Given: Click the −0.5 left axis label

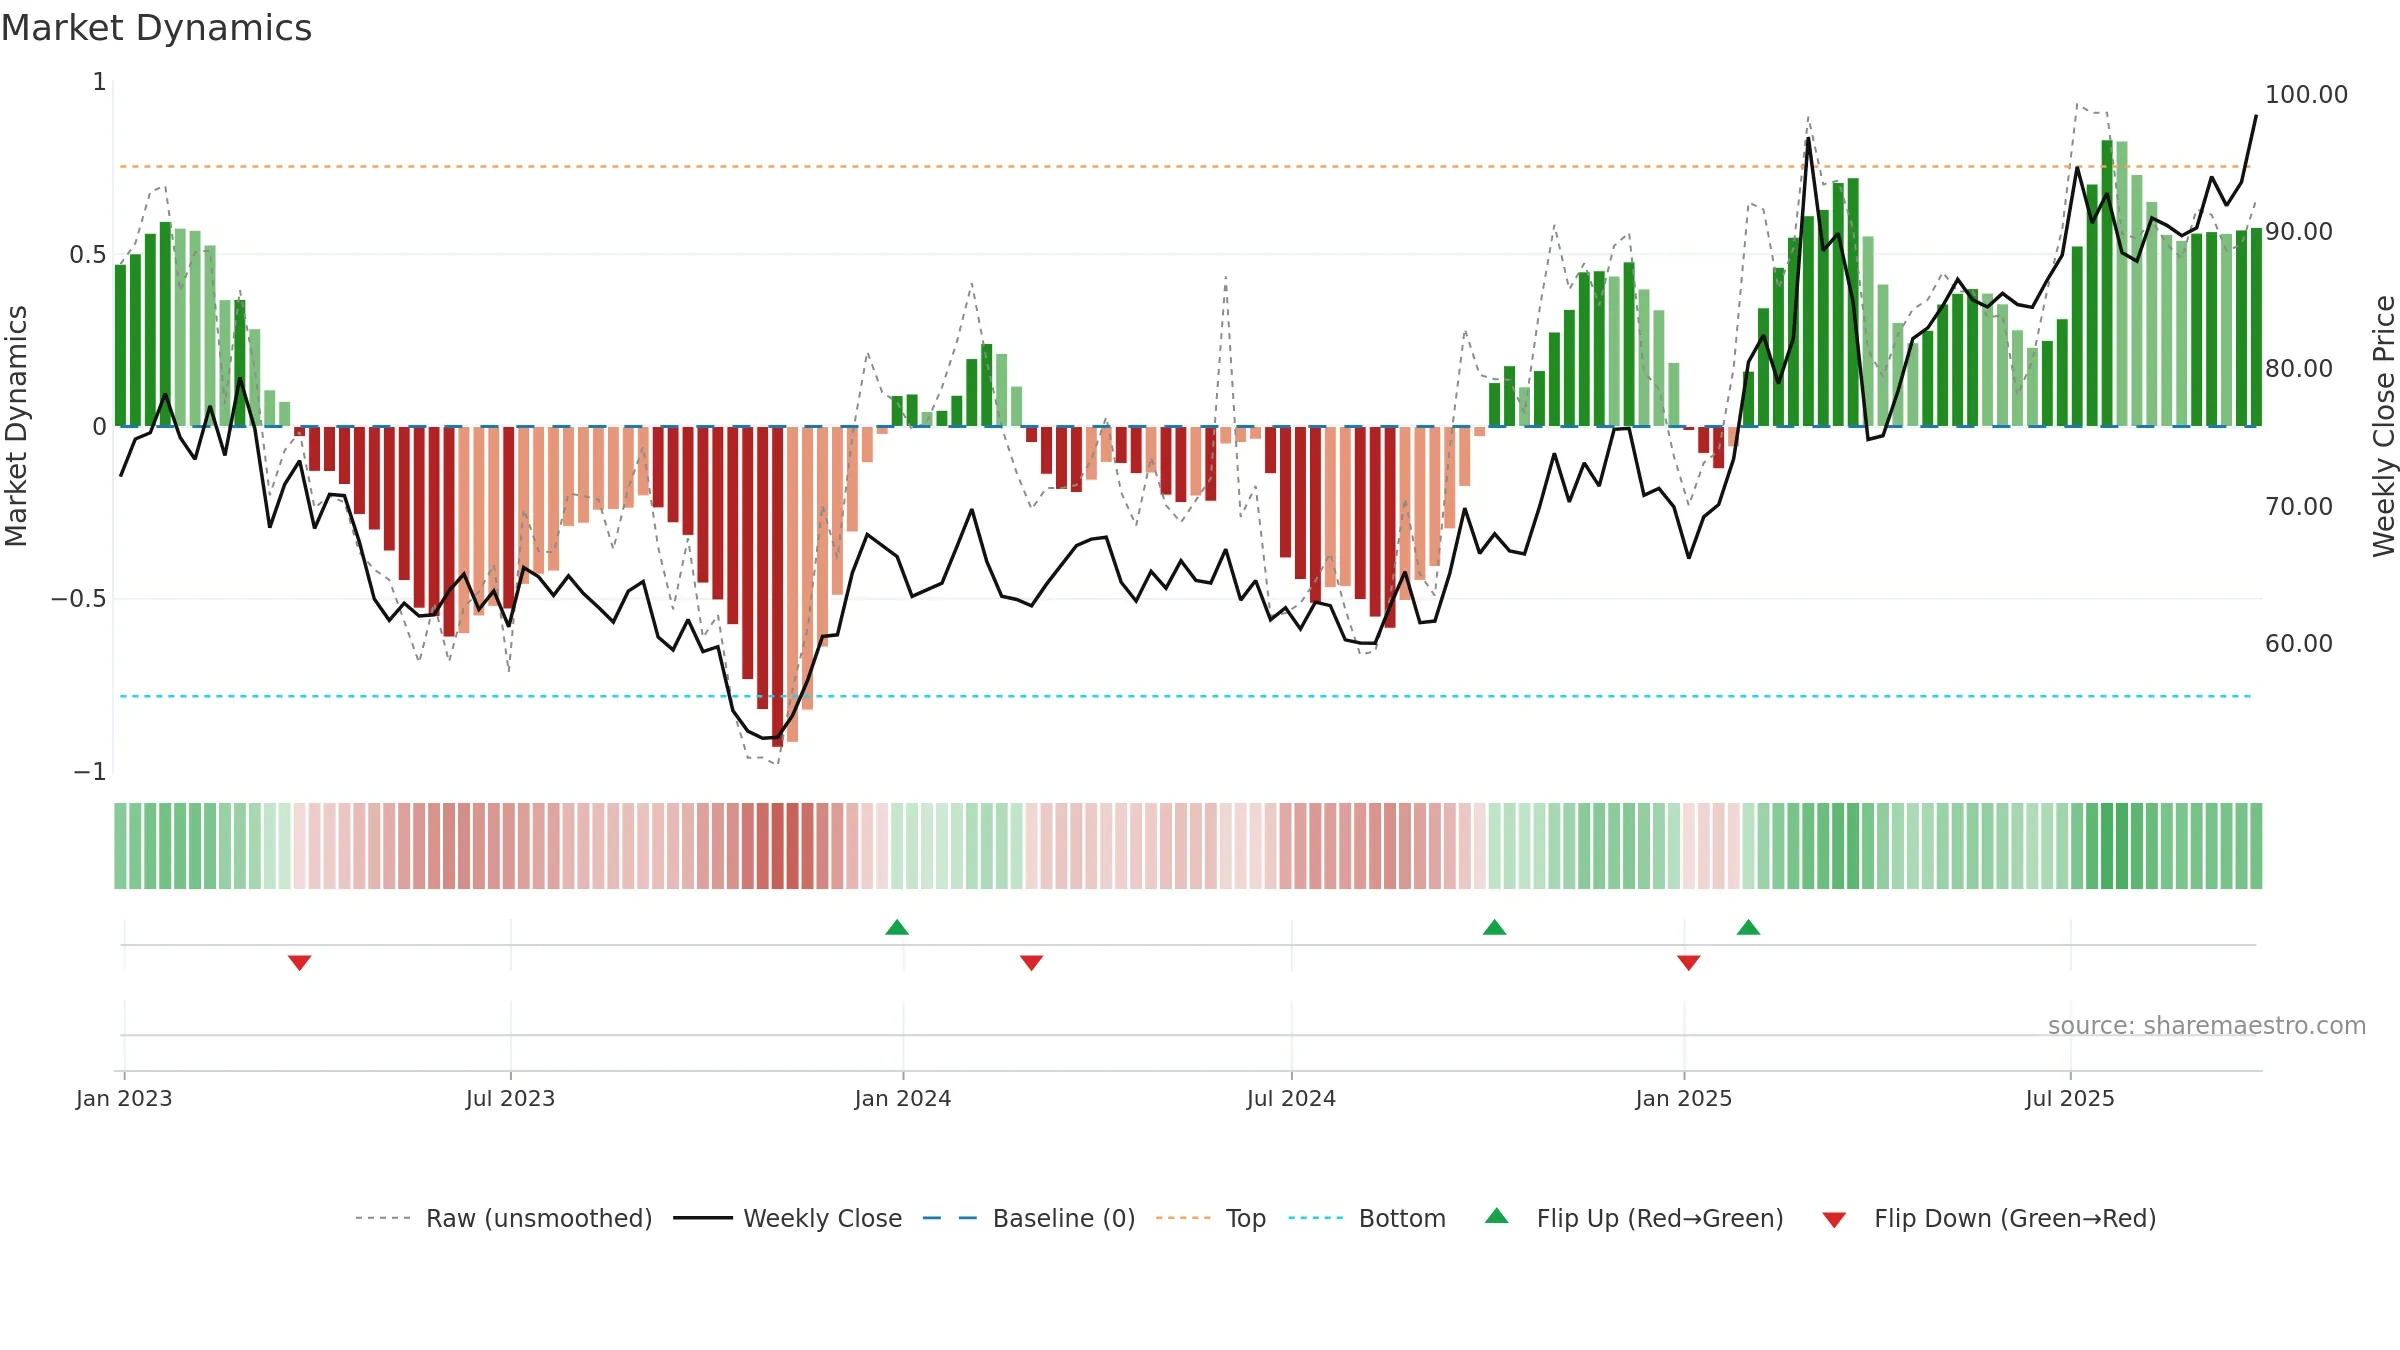Looking at the screenshot, I should pos(78,599).
